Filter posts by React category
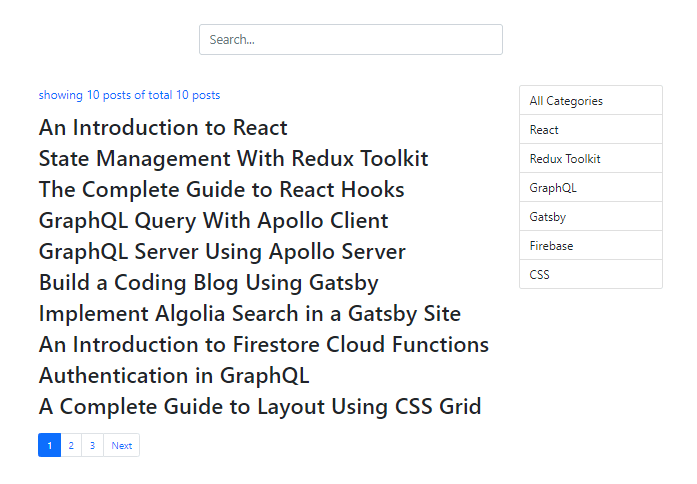This screenshot has width=697, height=484. click(590, 130)
